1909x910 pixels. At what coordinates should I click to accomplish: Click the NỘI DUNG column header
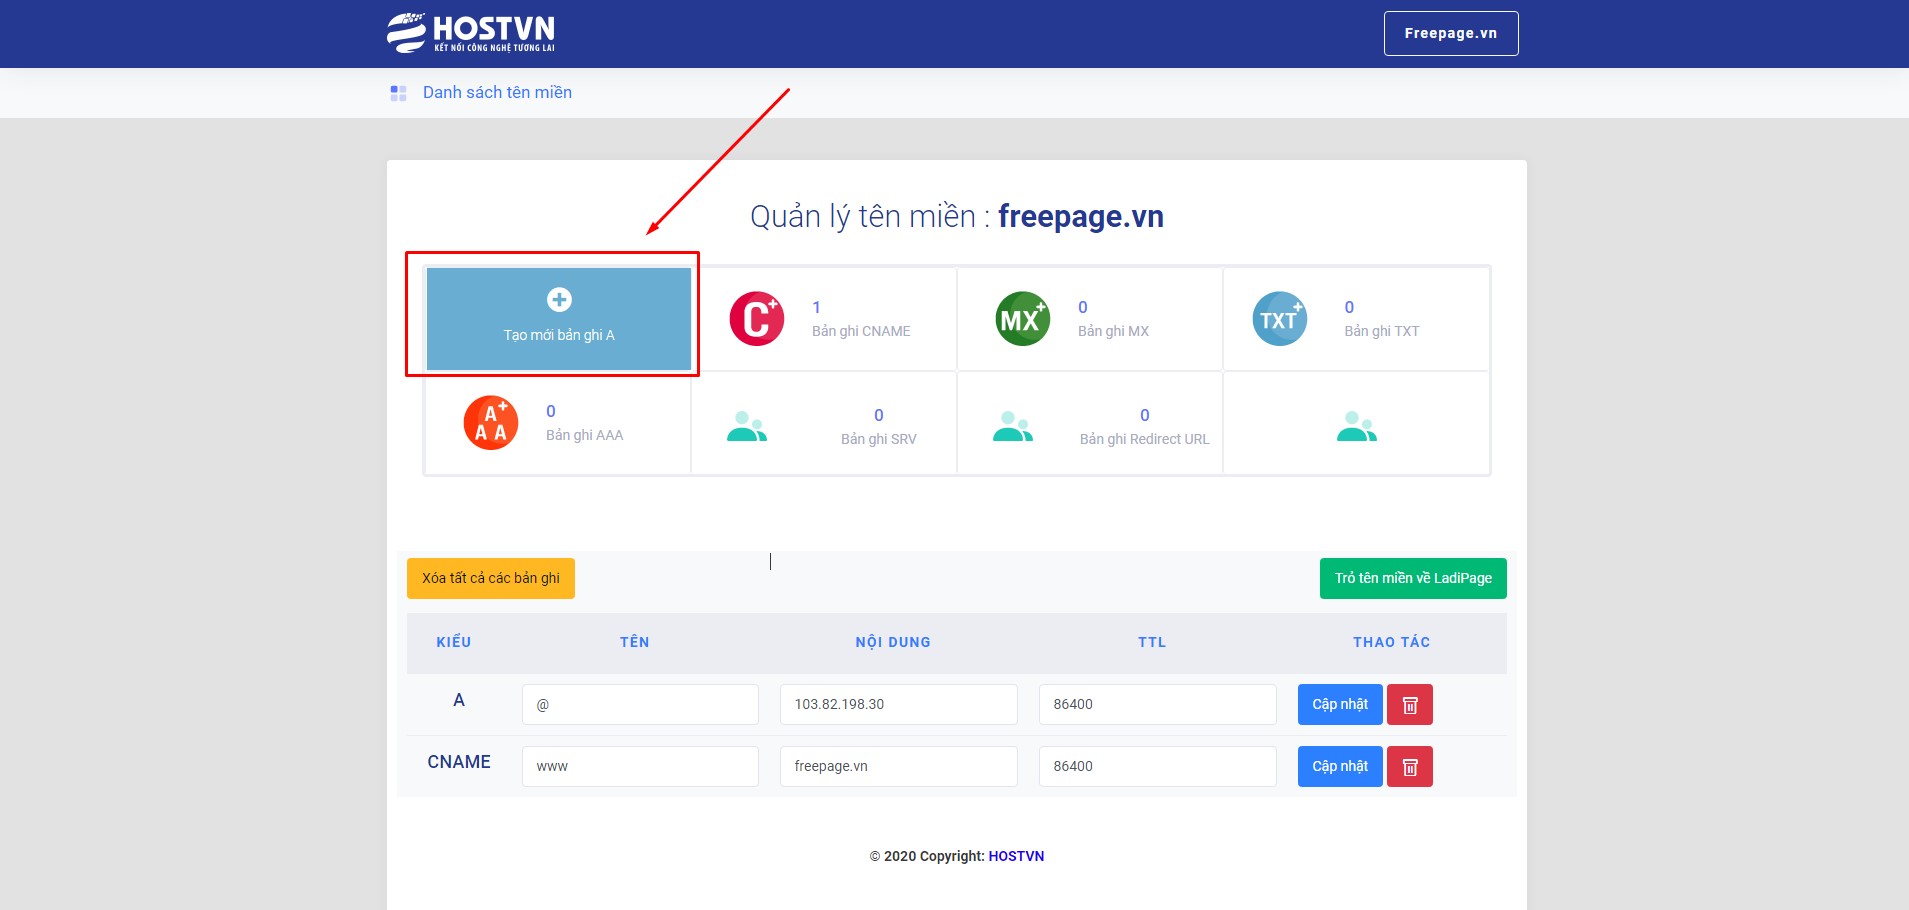893,642
